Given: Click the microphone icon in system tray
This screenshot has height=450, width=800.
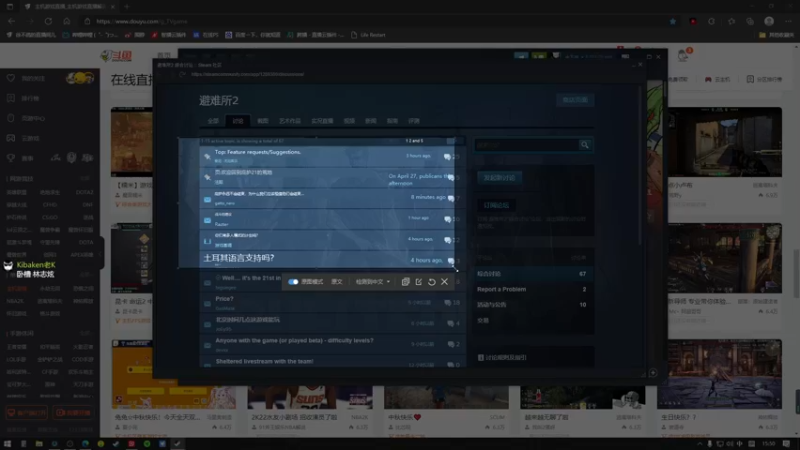Looking at the screenshot, I should (710, 444).
